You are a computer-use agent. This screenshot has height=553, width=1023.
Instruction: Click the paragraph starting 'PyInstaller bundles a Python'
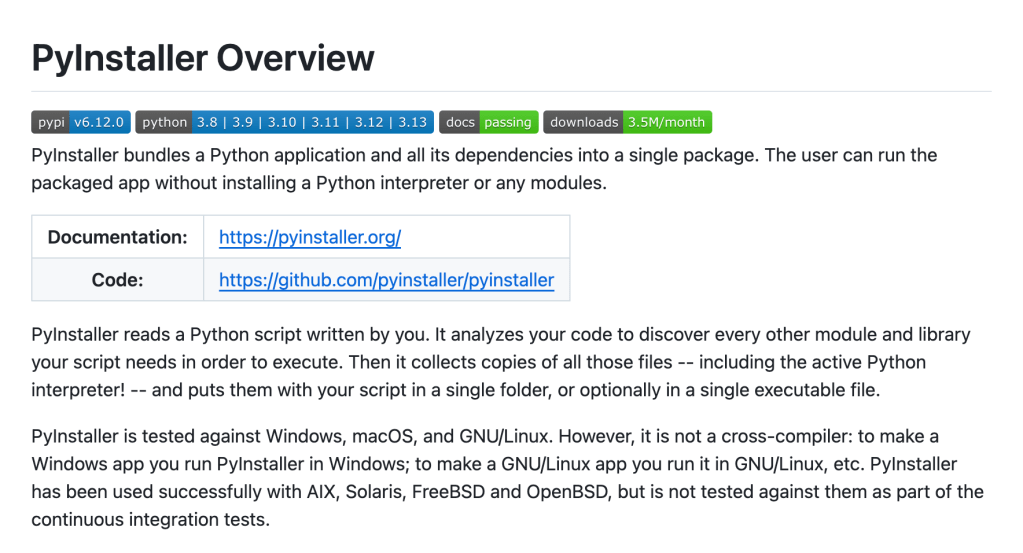pyautogui.click(x=484, y=169)
